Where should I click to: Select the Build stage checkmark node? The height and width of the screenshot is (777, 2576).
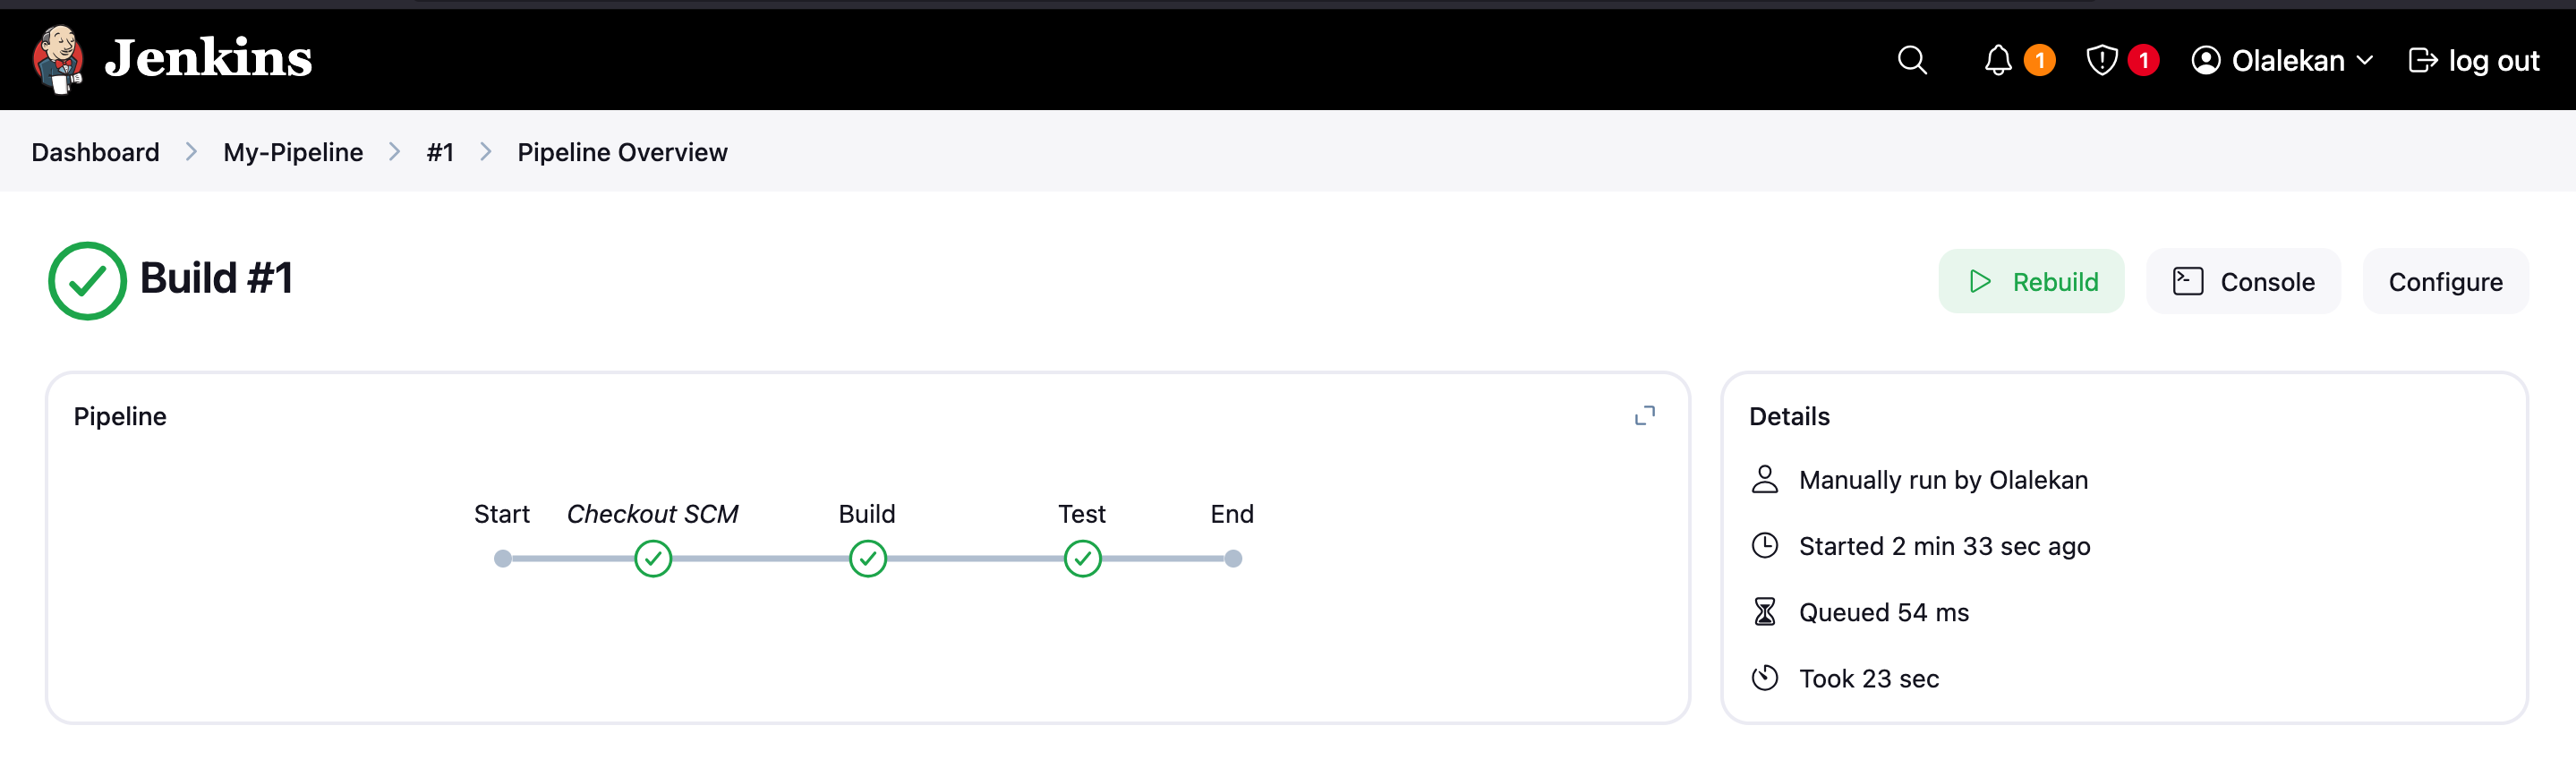pyautogui.click(x=867, y=558)
